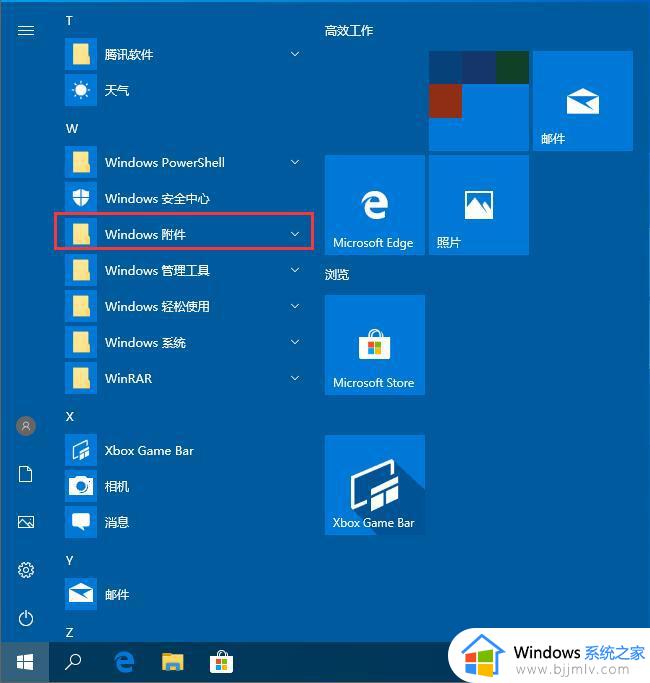Viewport: 650px width, 683px height.
Task: Expand the Windows 管理工具 chevron
Action: (x=295, y=270)
